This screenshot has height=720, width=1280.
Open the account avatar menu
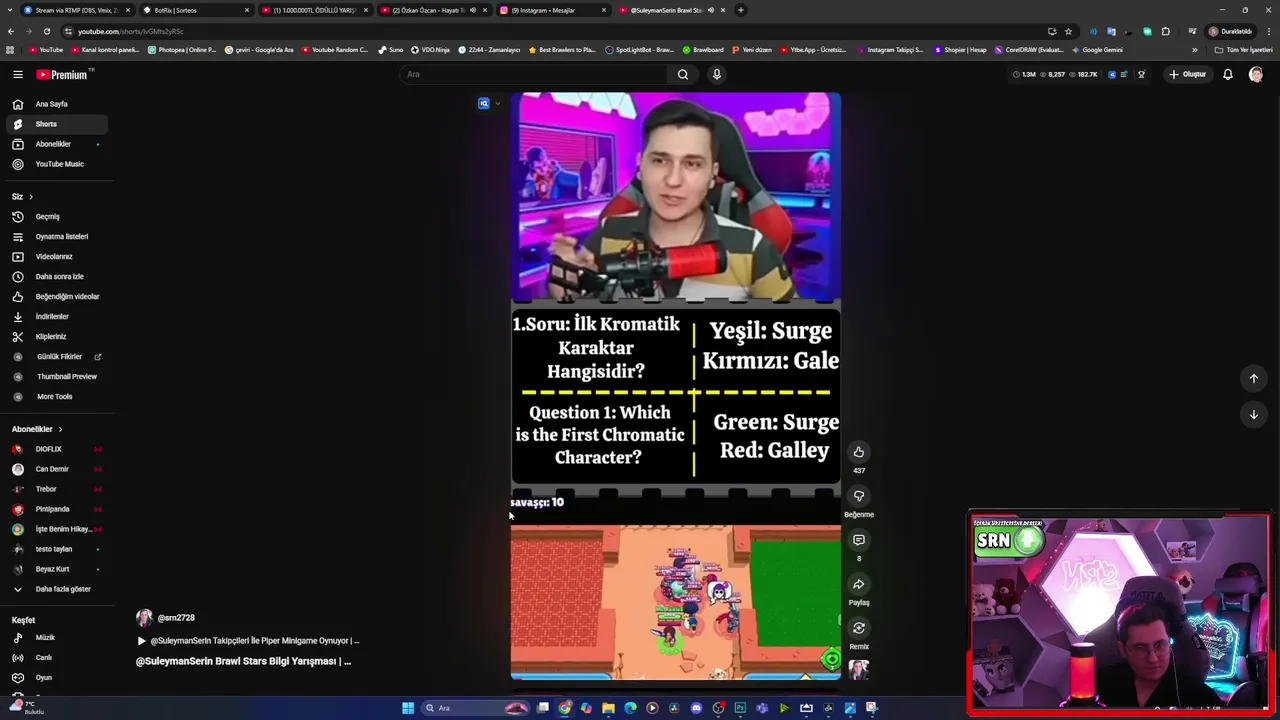coord(1256,74)
